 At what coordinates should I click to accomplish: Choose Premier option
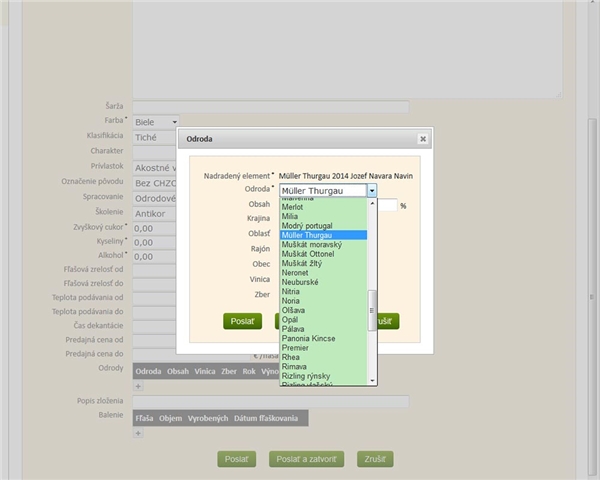point(323,348)
